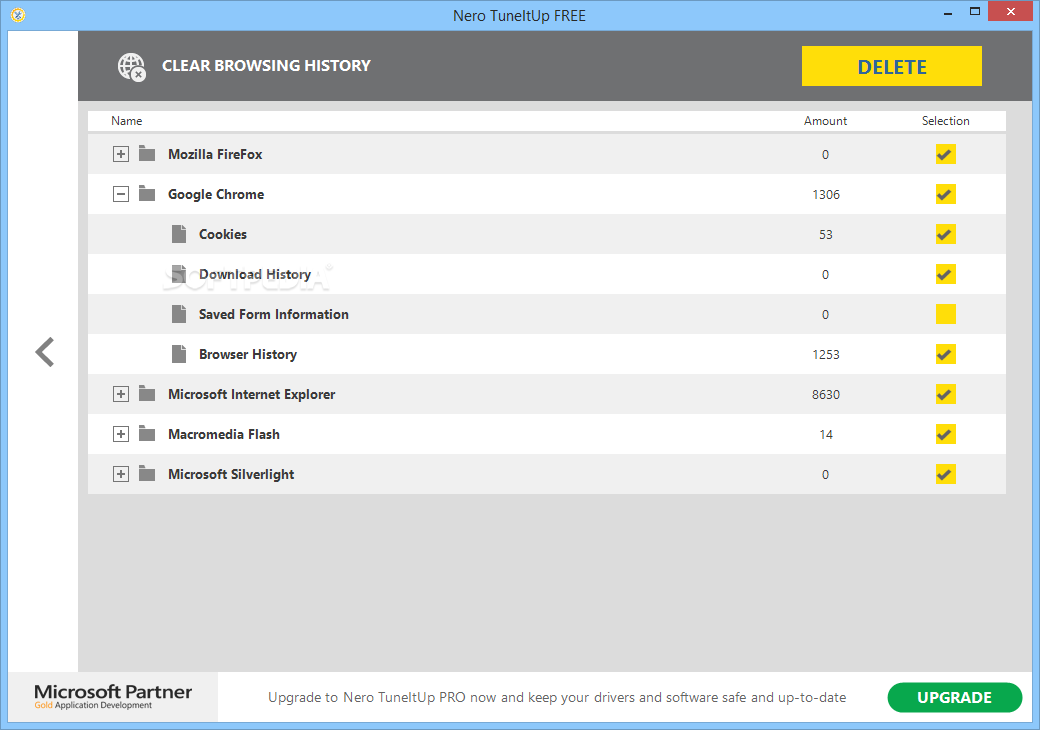Select the Microsoft Silverlight label
1040x730 pixels.
click(231, 475)
